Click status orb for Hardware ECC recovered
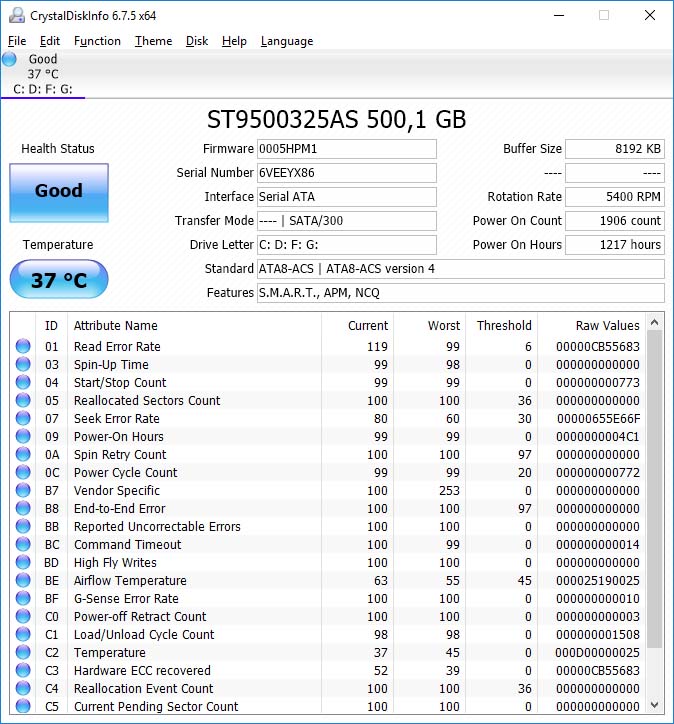674x724 pixels. 23,670
